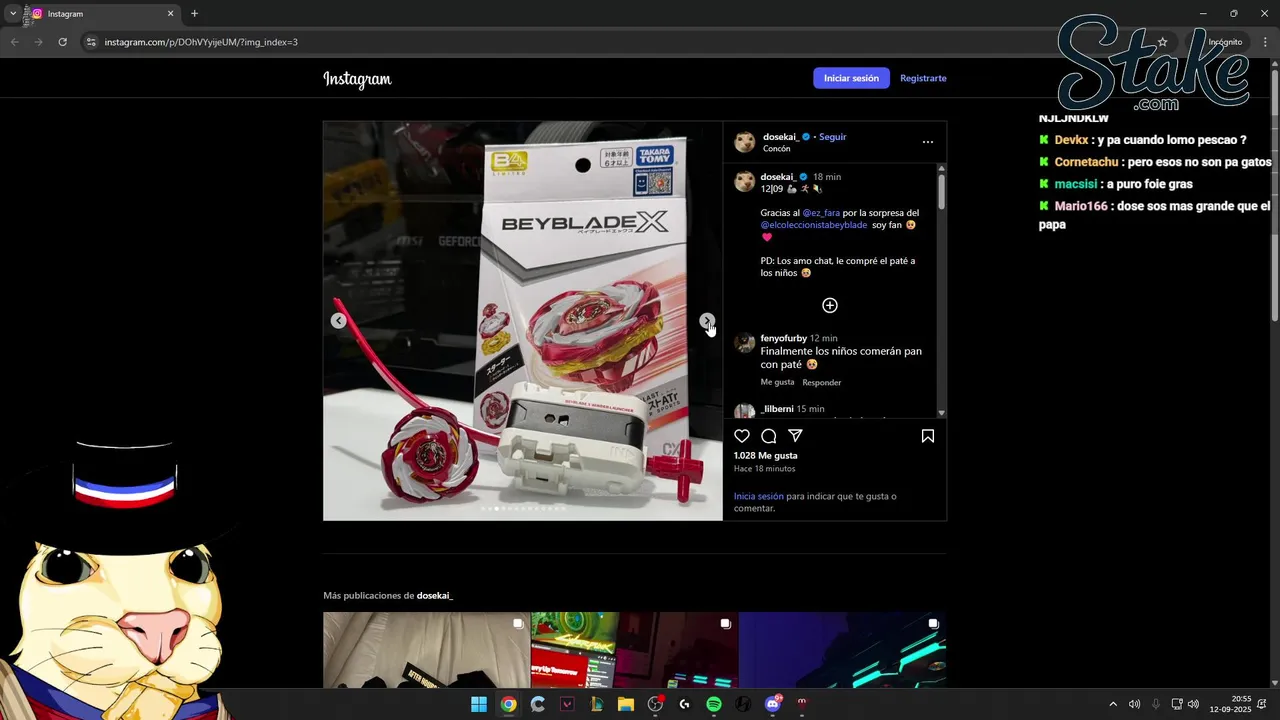Open the blue neon post thumbnail

tap(842, 650)
